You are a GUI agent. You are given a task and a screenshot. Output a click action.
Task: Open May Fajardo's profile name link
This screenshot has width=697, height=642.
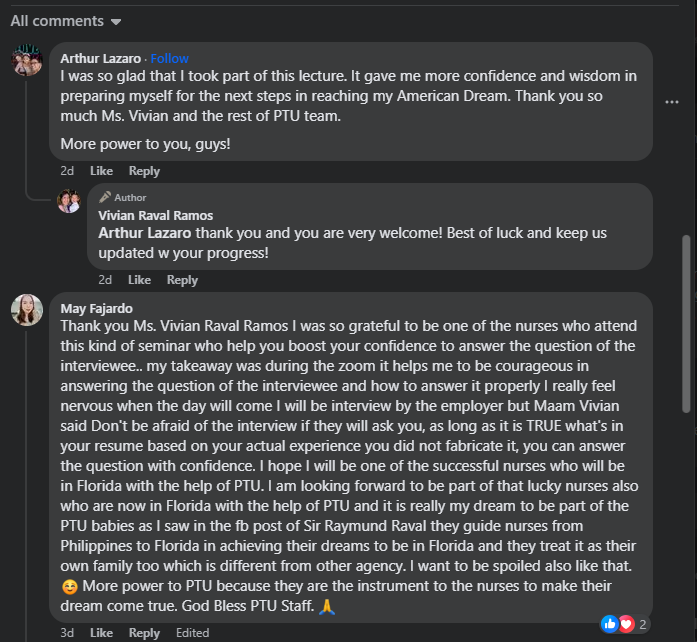[98, 309]
